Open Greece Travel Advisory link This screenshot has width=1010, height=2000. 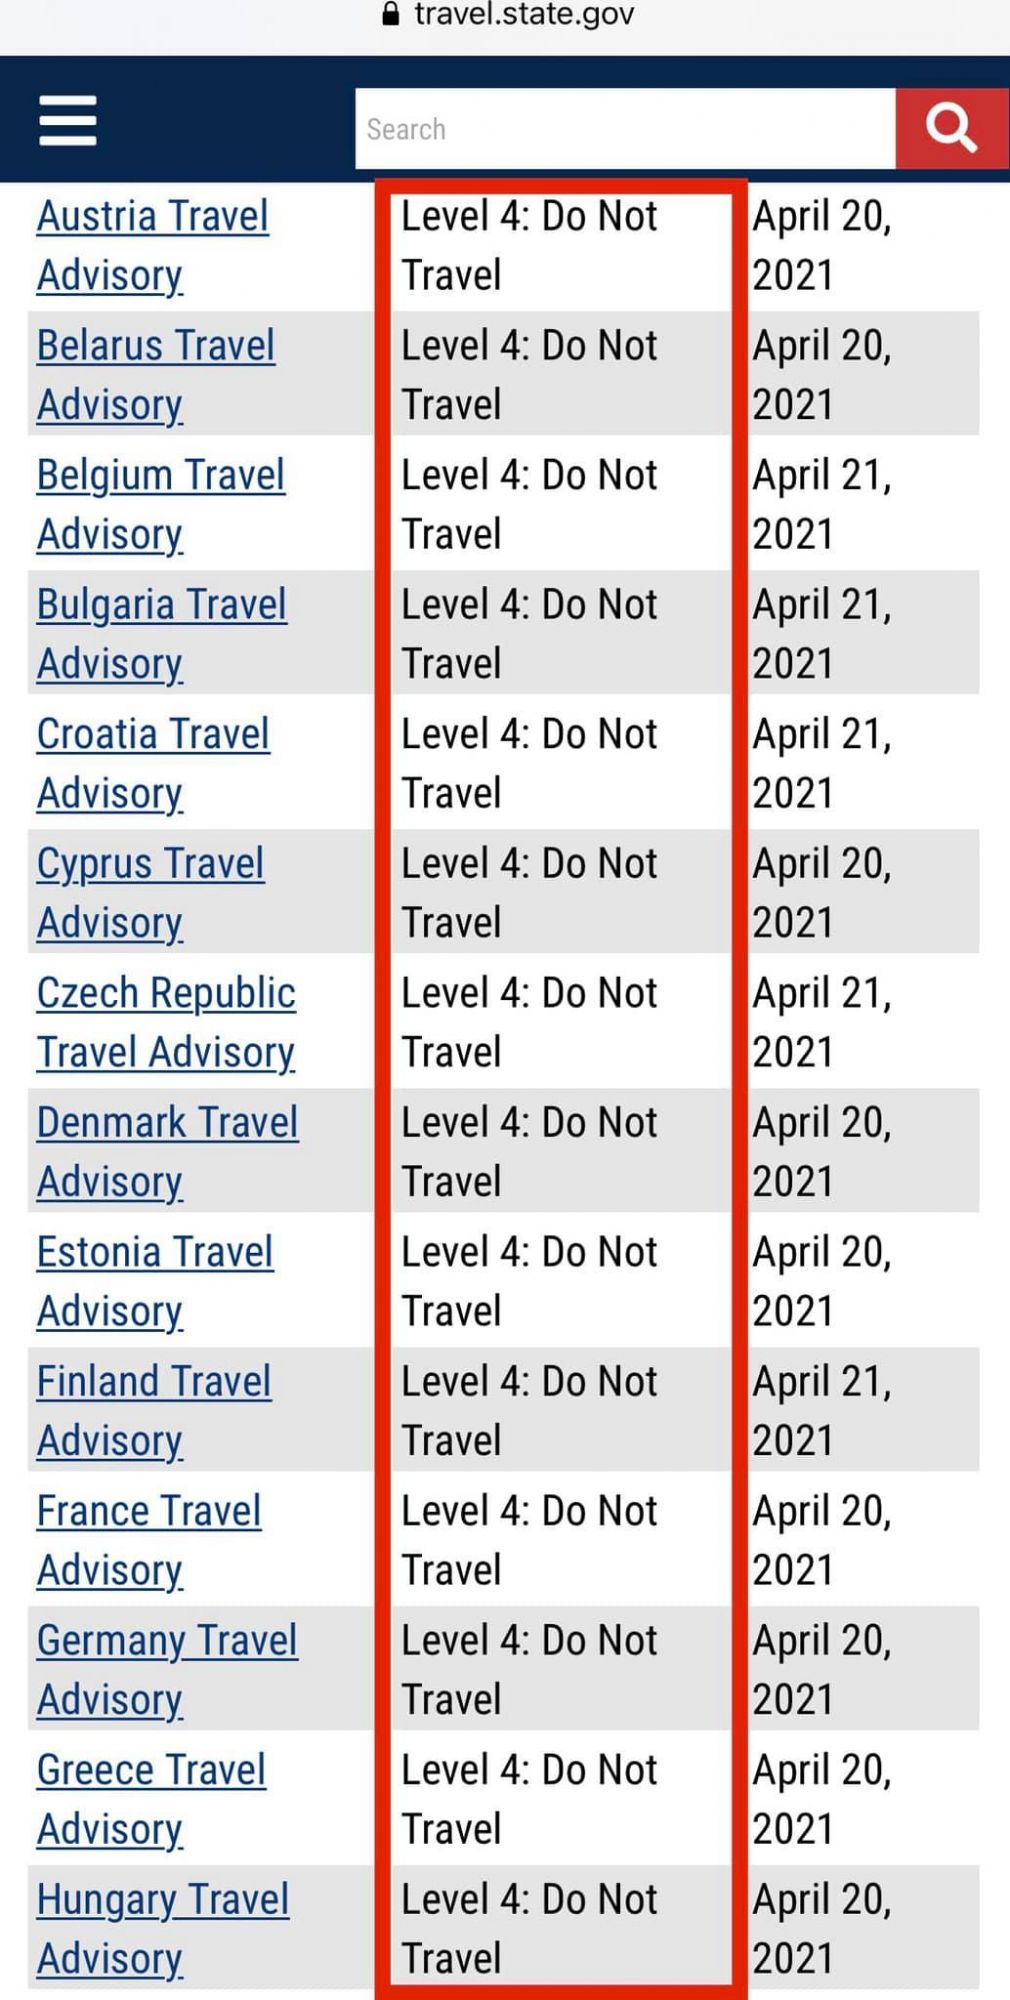click(152, 1771)
